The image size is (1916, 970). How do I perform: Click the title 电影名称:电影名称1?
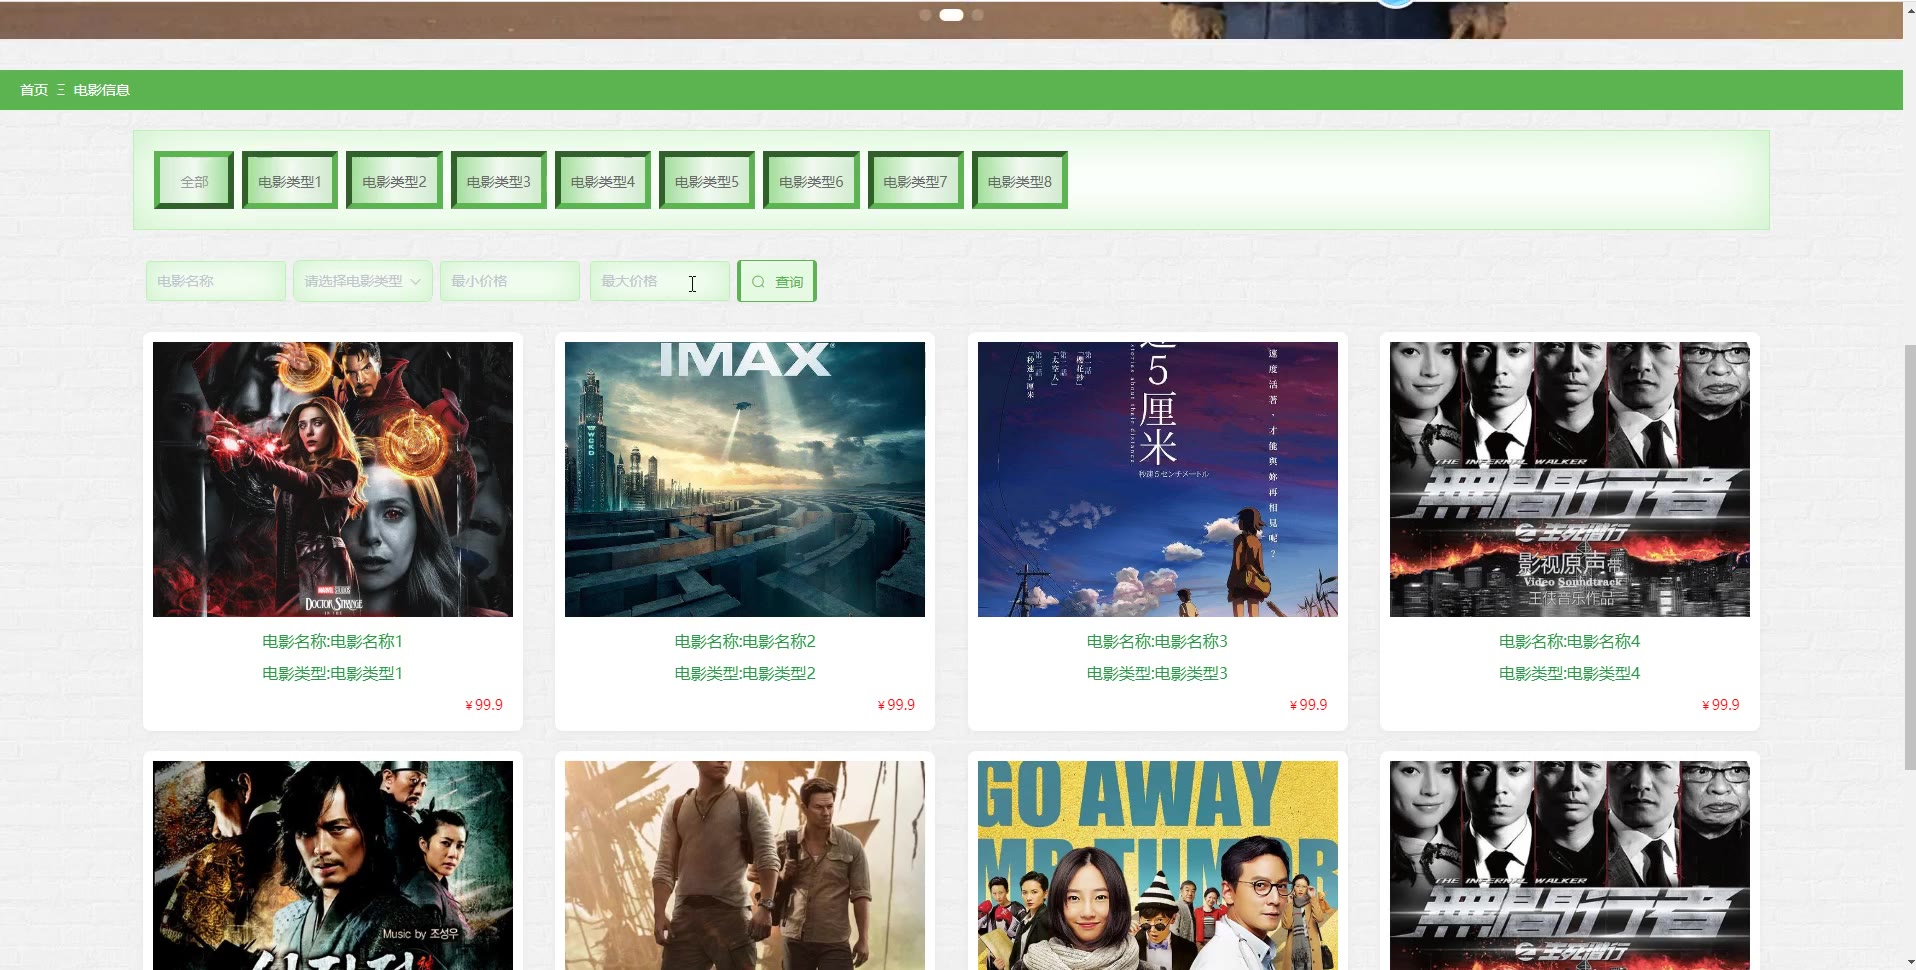[x=333, y=641]
